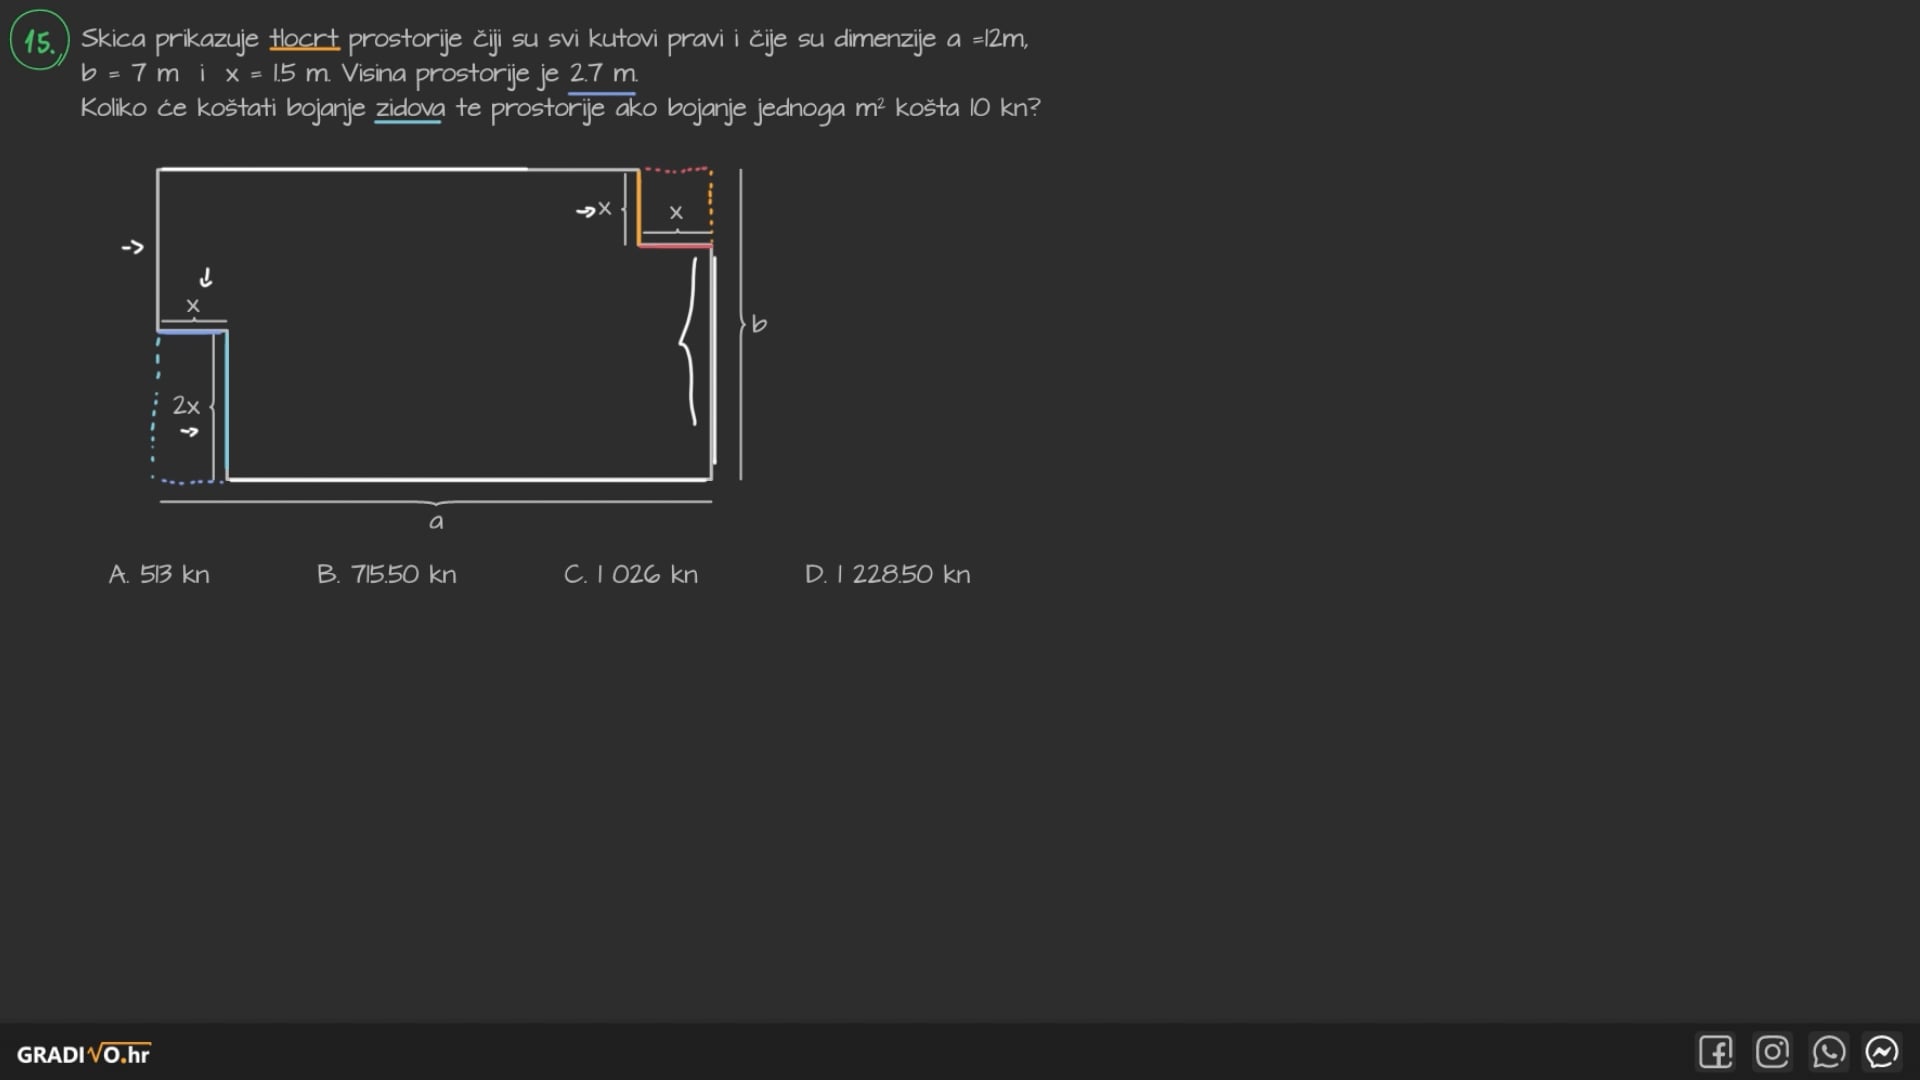
Task: Open the Messenger icon in footer
Action: (x=1882, y=1052)
